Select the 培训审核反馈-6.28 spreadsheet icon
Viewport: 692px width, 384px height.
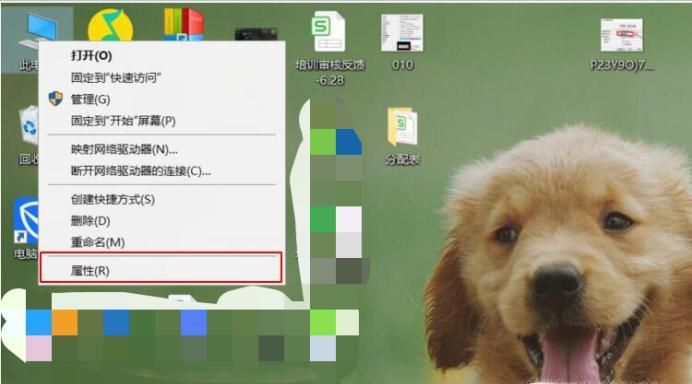click(x=328, y=32)
